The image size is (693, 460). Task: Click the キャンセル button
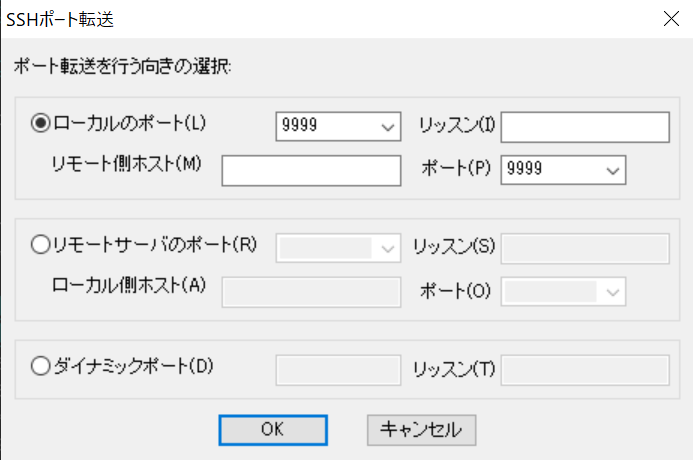tap(421, 430)
